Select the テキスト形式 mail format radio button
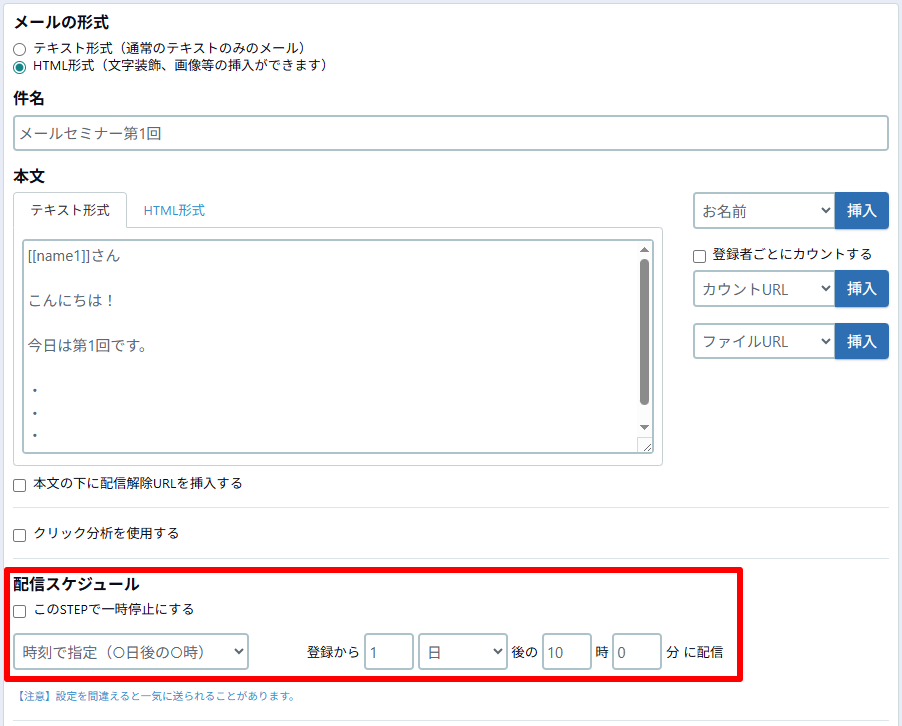This screenshot has height=726, width=902. point(20,49)
